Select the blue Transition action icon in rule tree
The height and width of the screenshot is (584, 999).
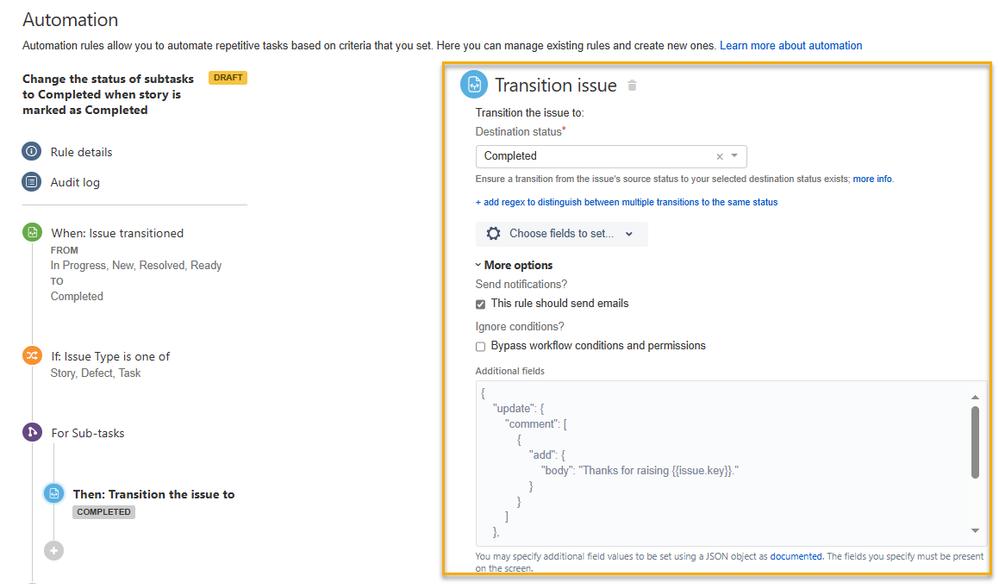[x=54, y=494]
